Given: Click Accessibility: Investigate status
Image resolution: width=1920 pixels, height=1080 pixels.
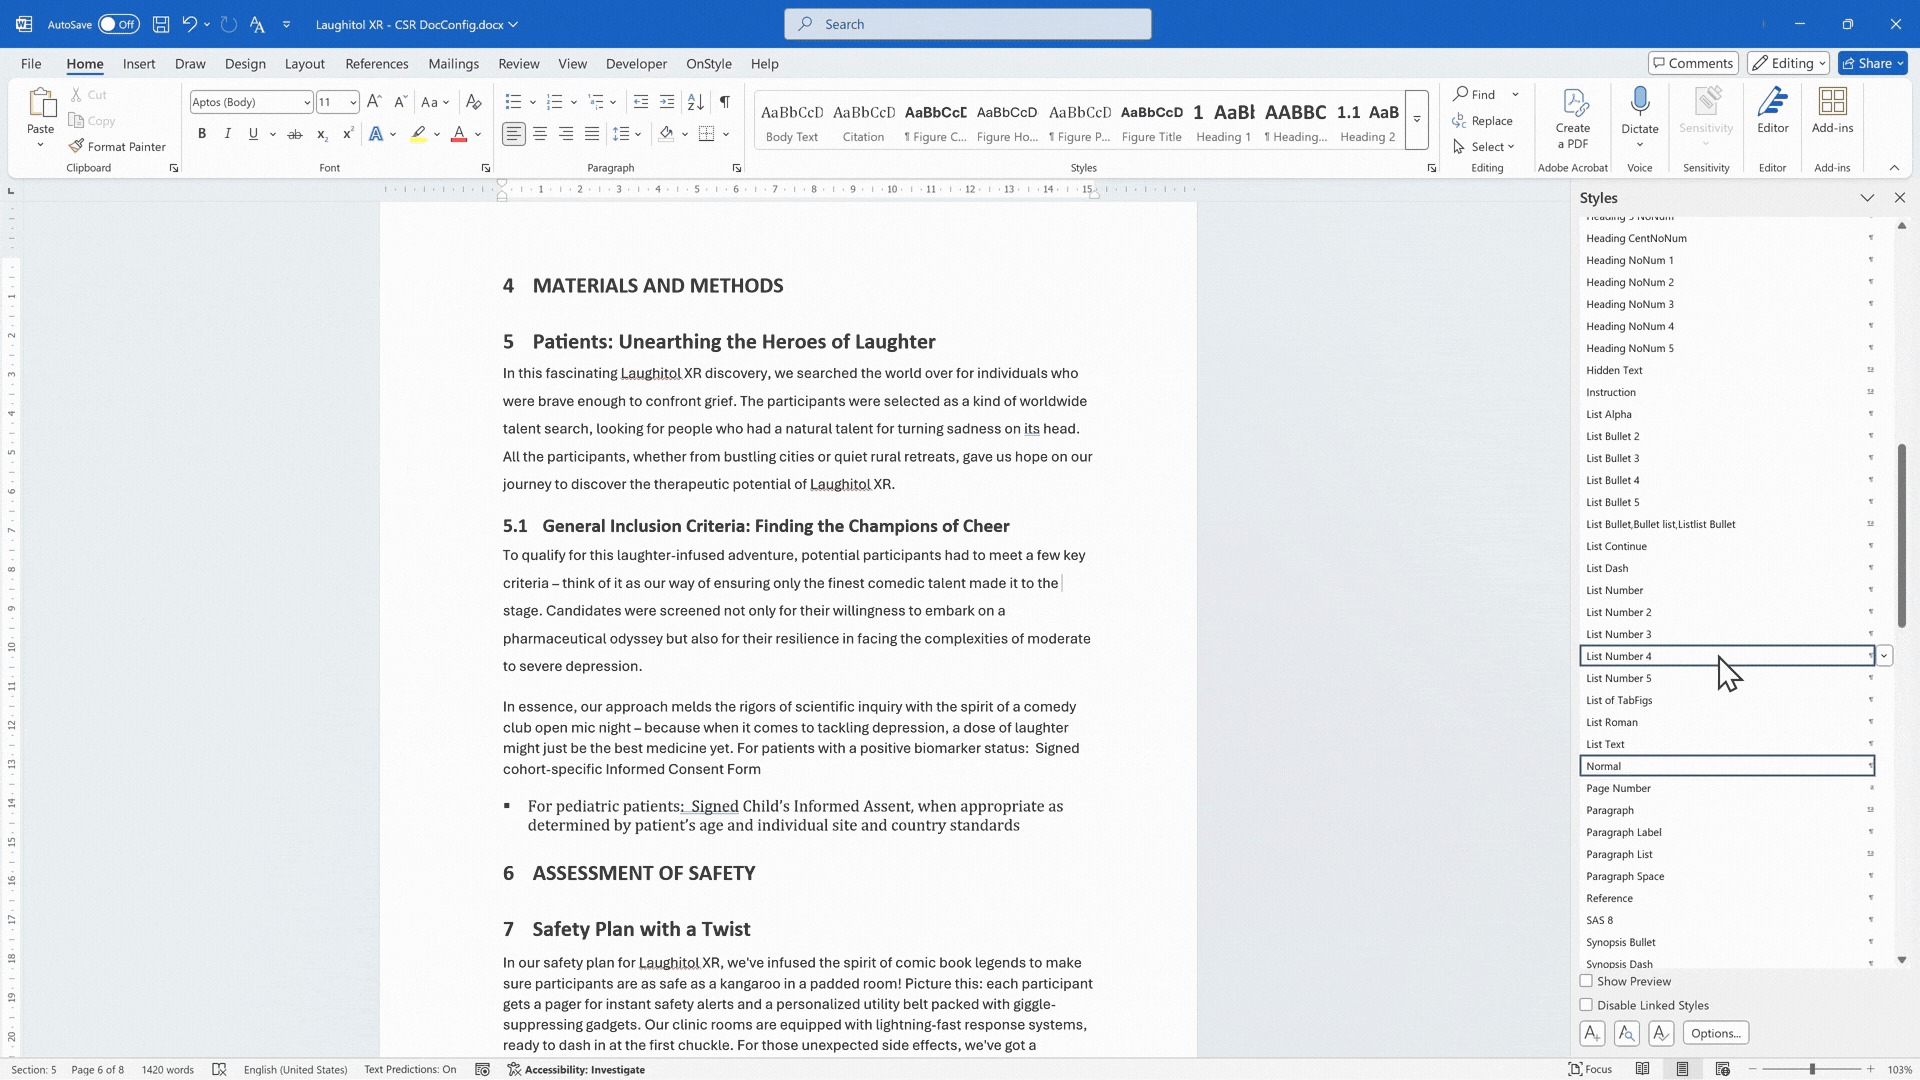Looking at the screenshot, I should [576, 1069].
